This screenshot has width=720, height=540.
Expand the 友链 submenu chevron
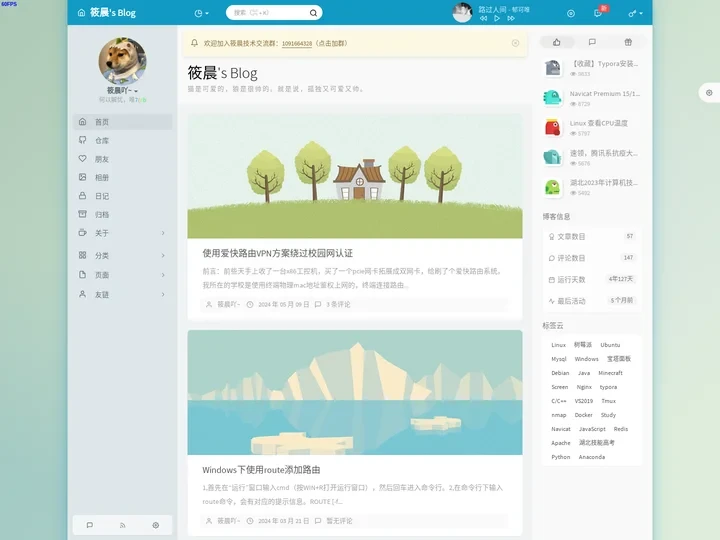click(163, 294)
